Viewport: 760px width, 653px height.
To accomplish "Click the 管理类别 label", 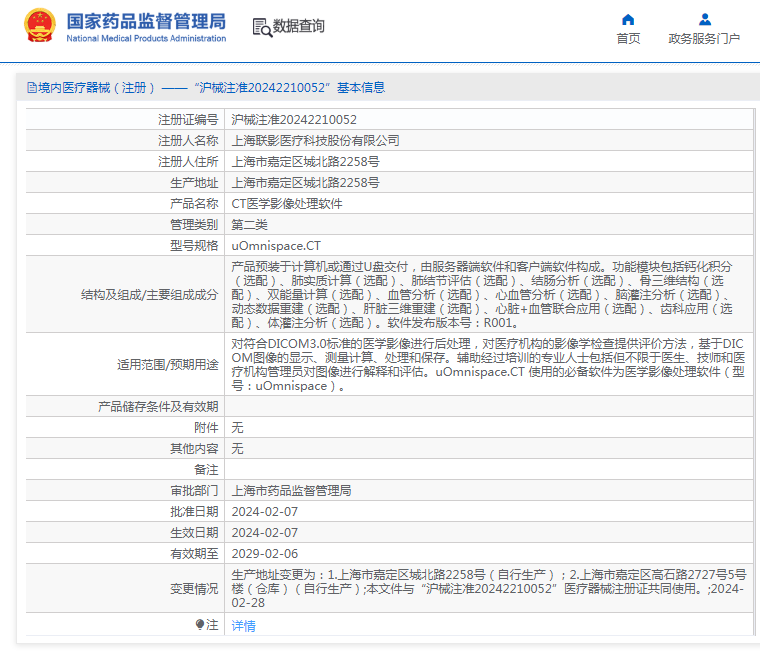I will (194, 224).
